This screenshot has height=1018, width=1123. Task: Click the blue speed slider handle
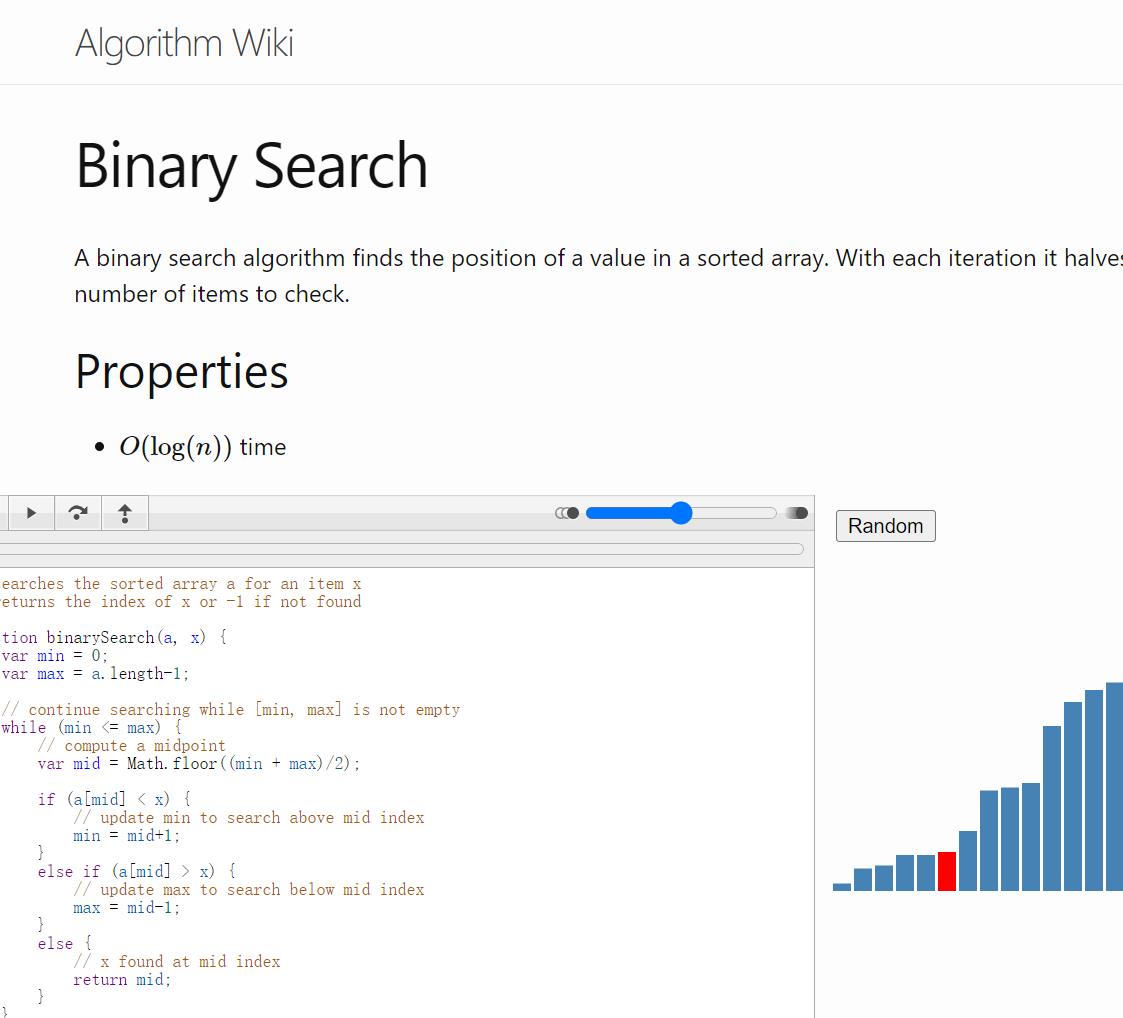tap(681, 513)
